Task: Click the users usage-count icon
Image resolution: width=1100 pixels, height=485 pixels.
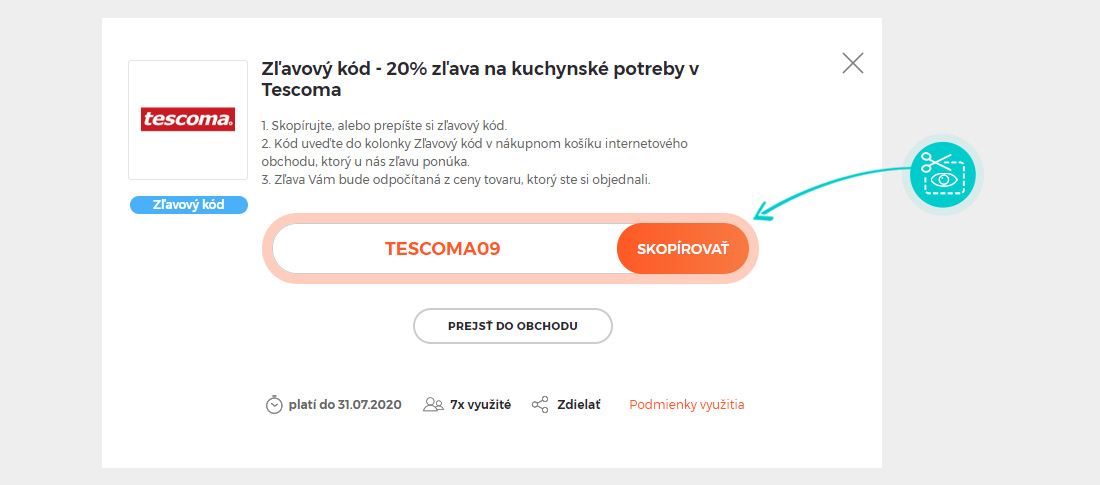Action: point(434,405)
